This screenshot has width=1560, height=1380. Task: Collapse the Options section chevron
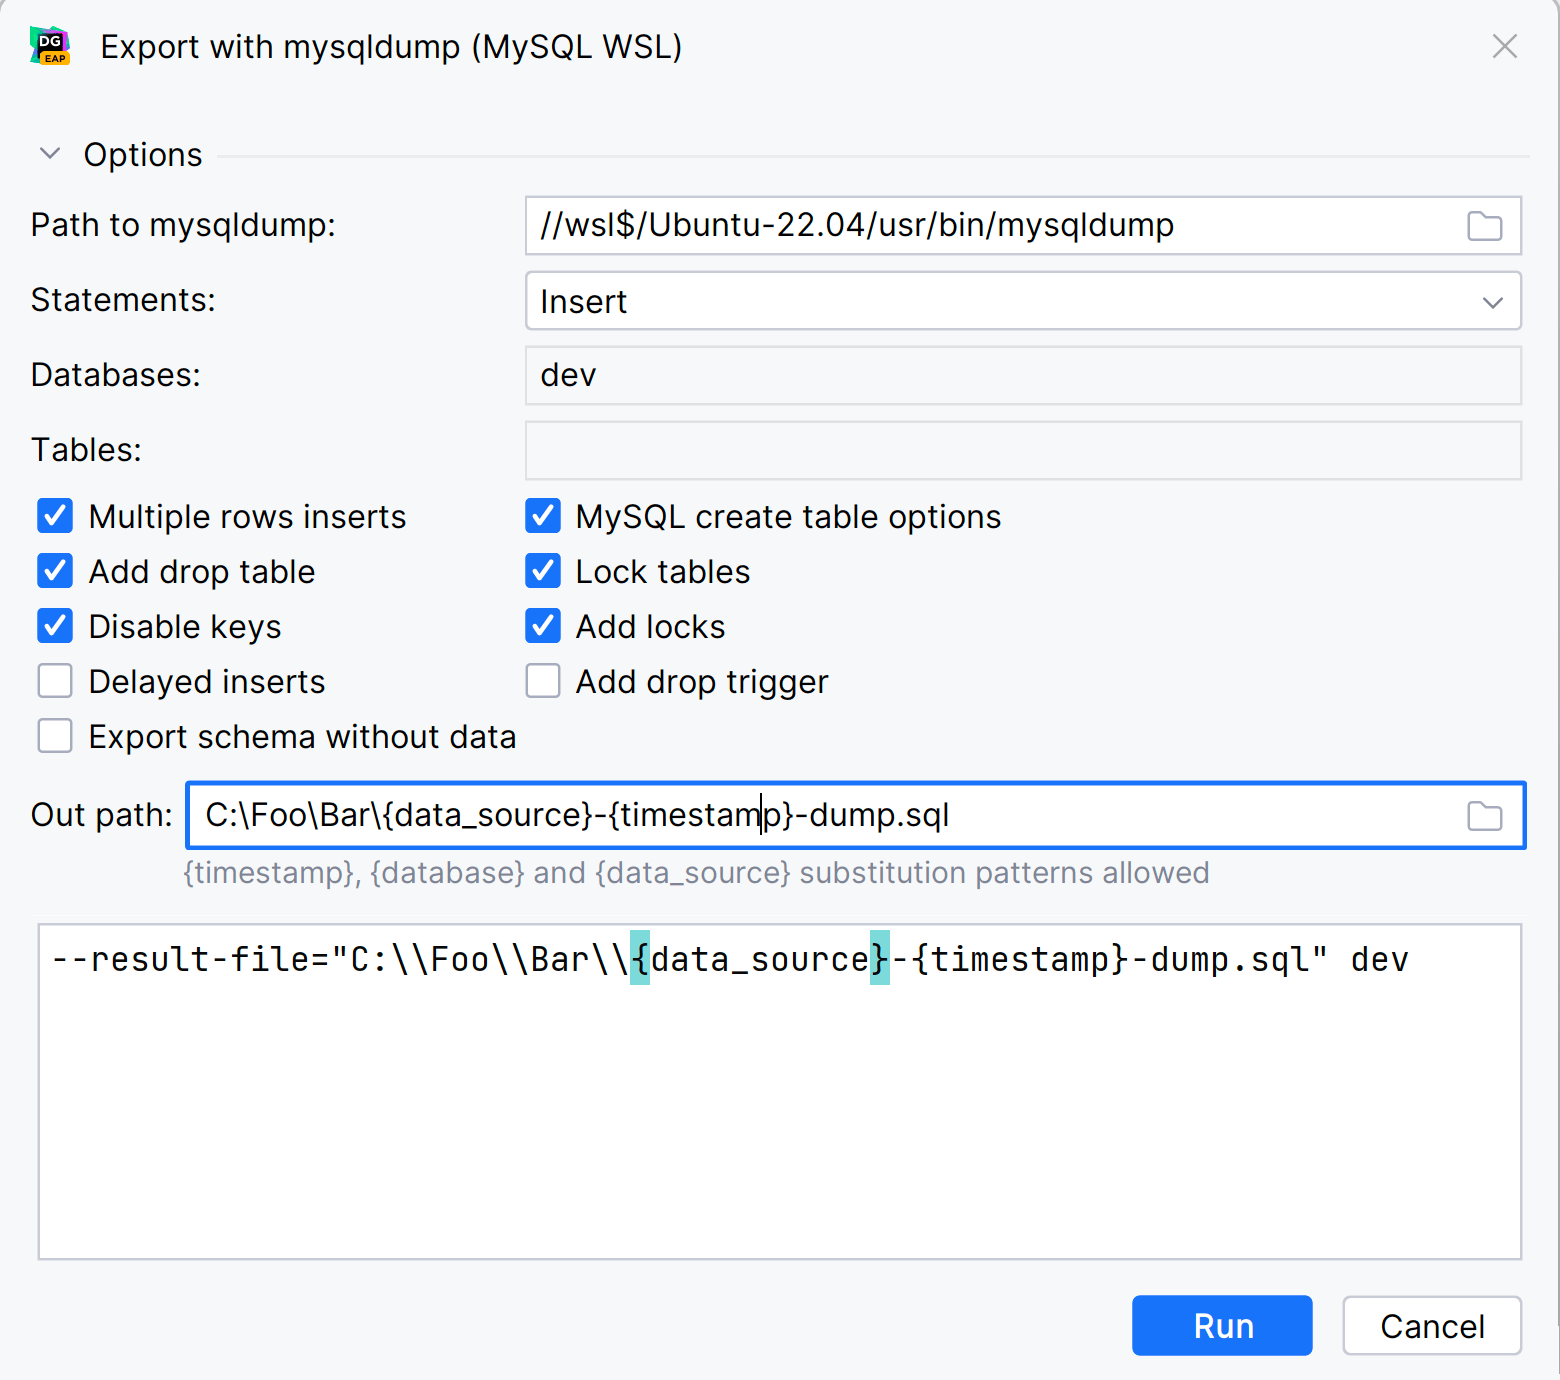pyautogui.click(x=50, y=154)
